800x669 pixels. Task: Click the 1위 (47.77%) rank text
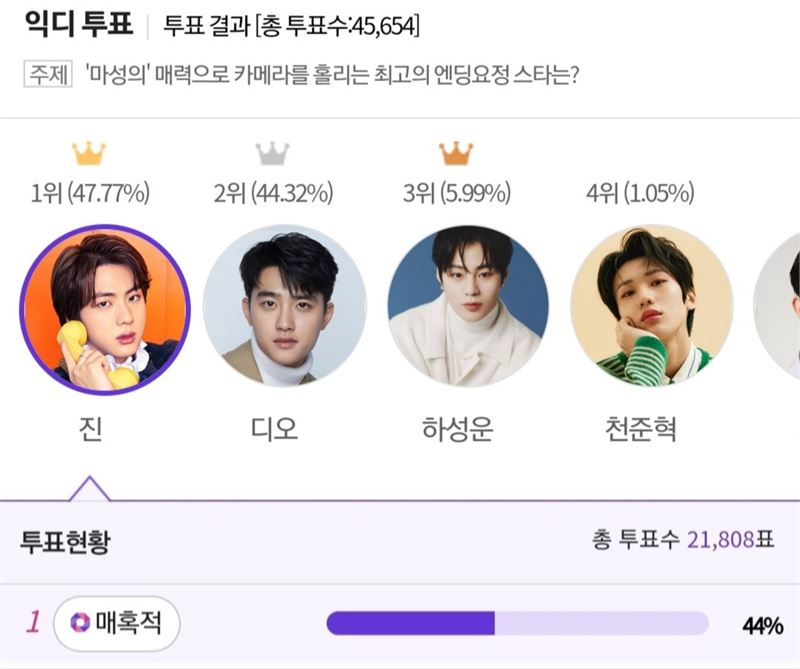click(90, 193)
